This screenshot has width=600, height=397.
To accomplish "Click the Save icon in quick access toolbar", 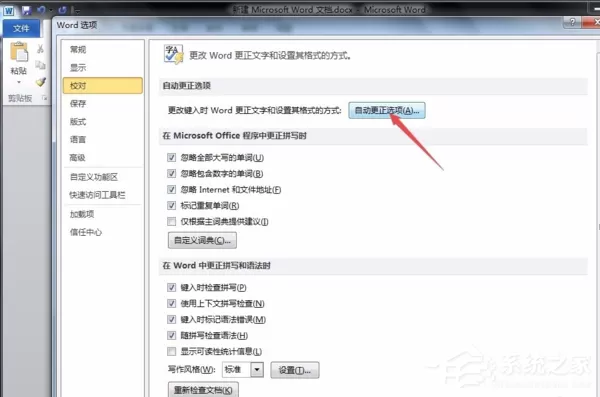I will (26, 10).
